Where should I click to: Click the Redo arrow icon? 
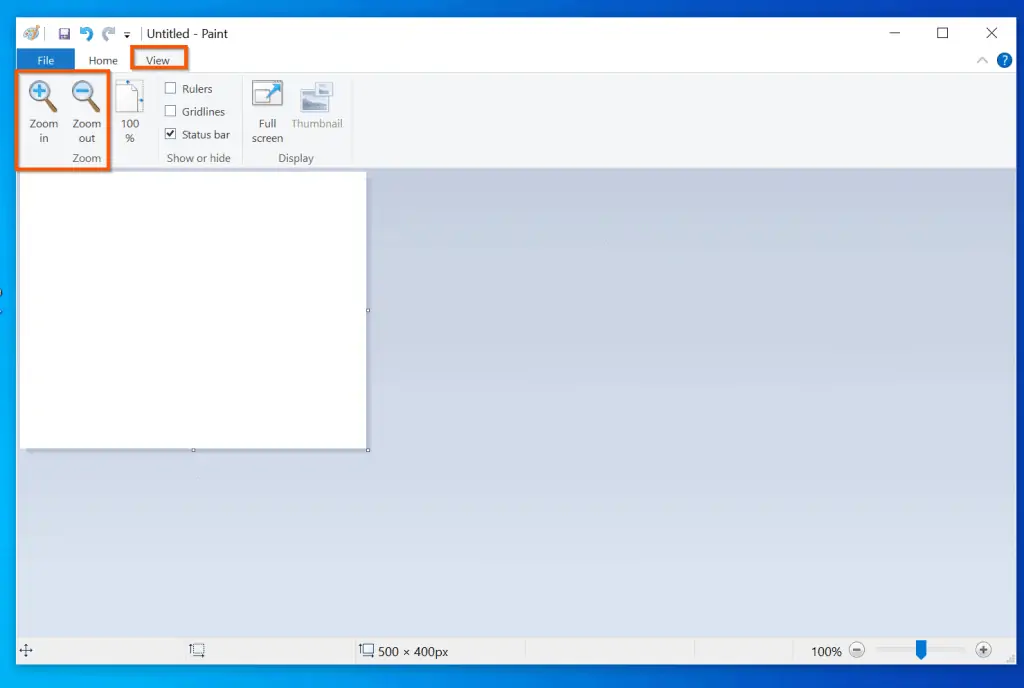108,34
